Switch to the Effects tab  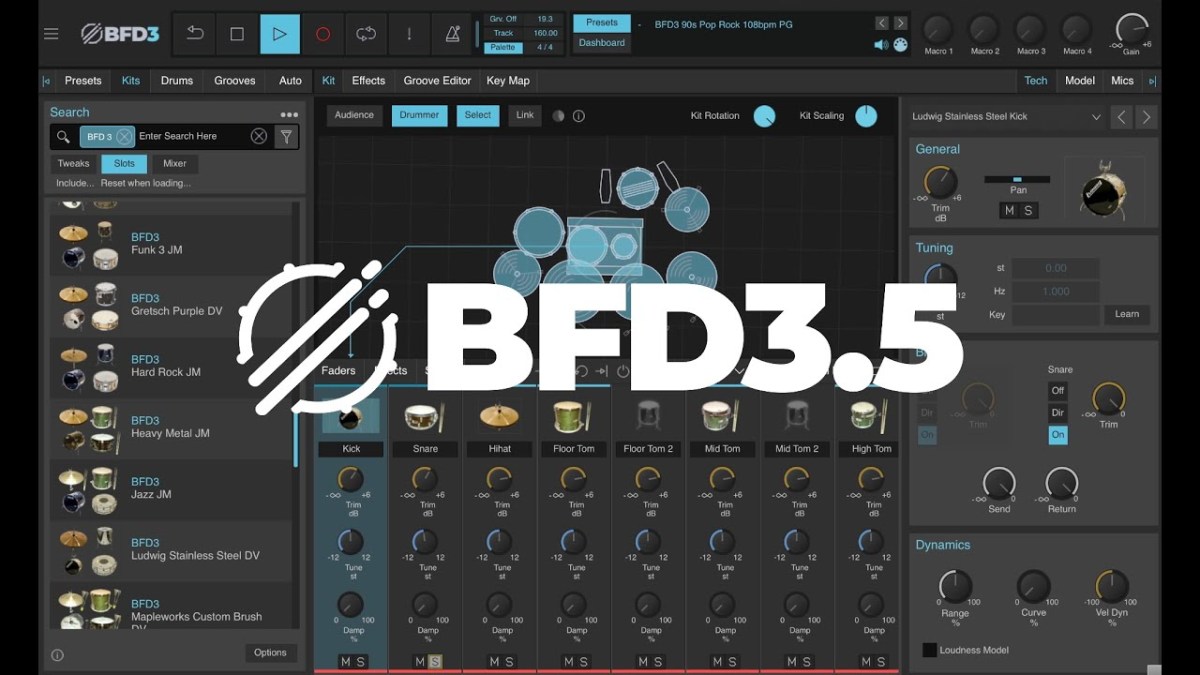(x=367, y=80)
